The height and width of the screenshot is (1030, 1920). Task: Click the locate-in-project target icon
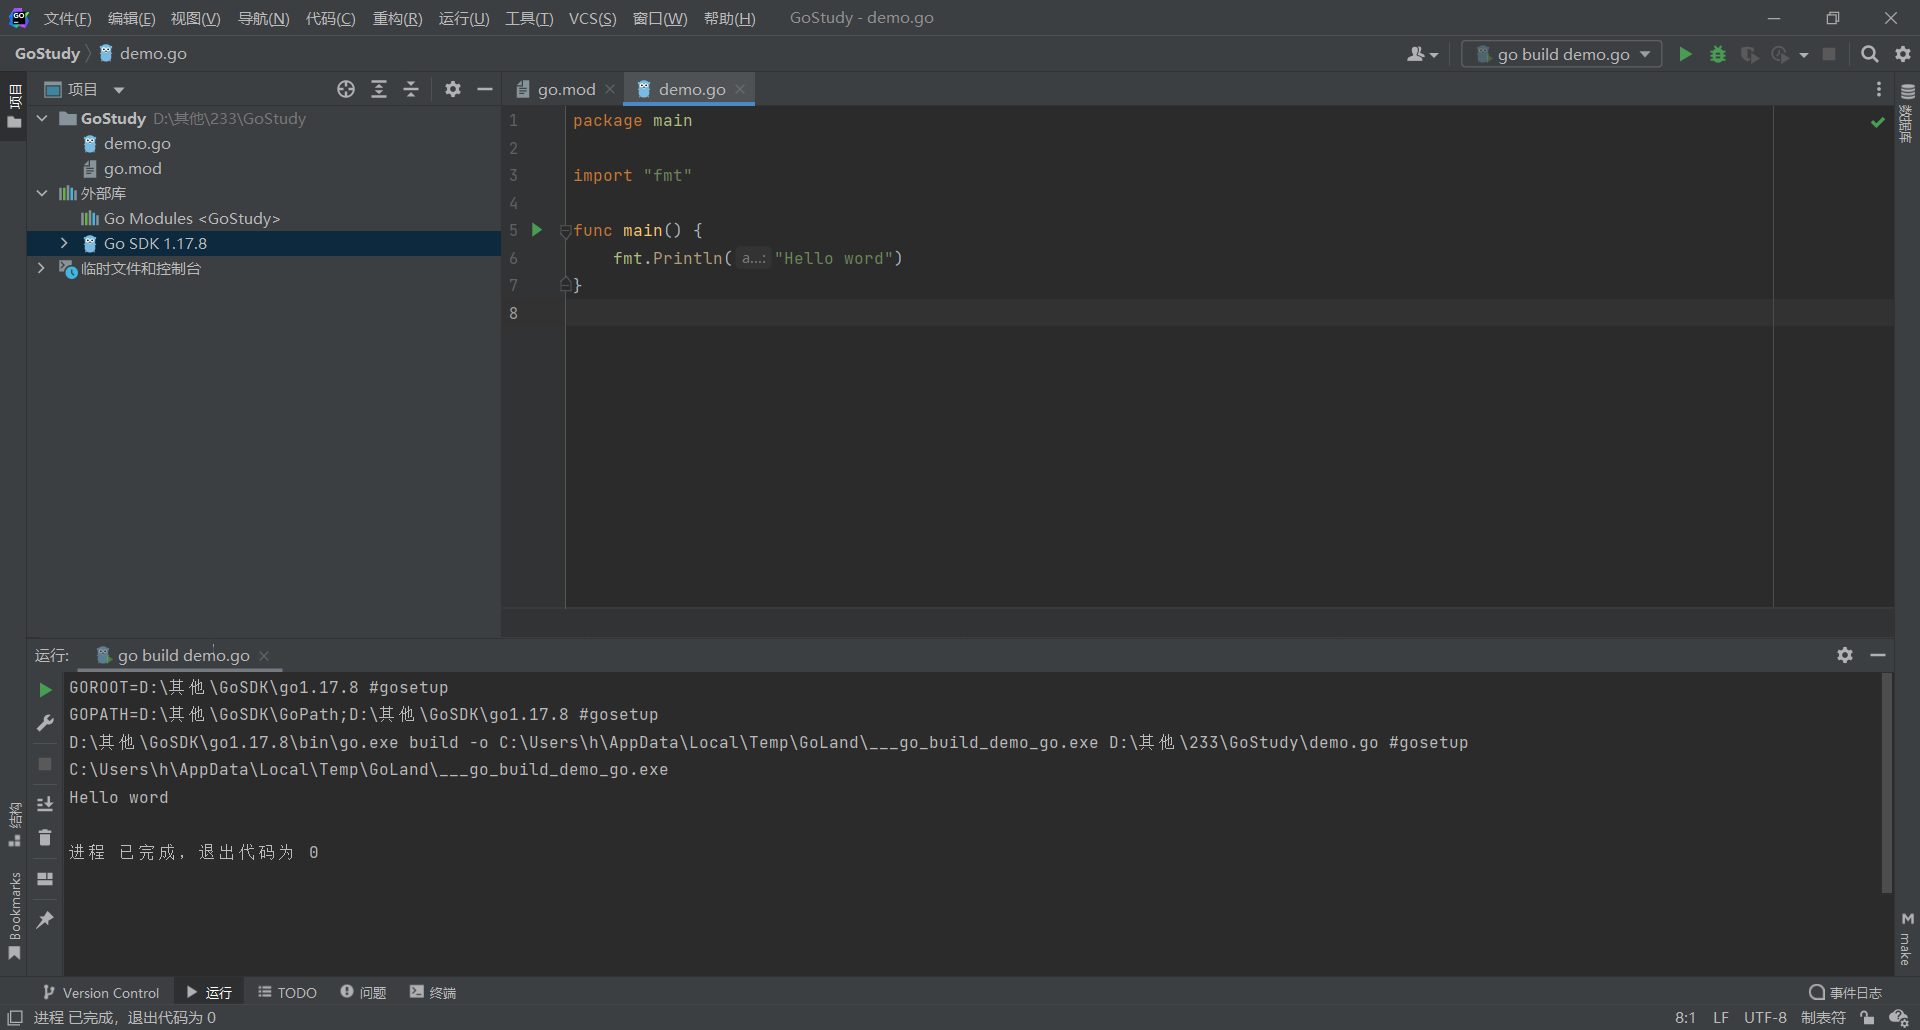tap(346, 89)
